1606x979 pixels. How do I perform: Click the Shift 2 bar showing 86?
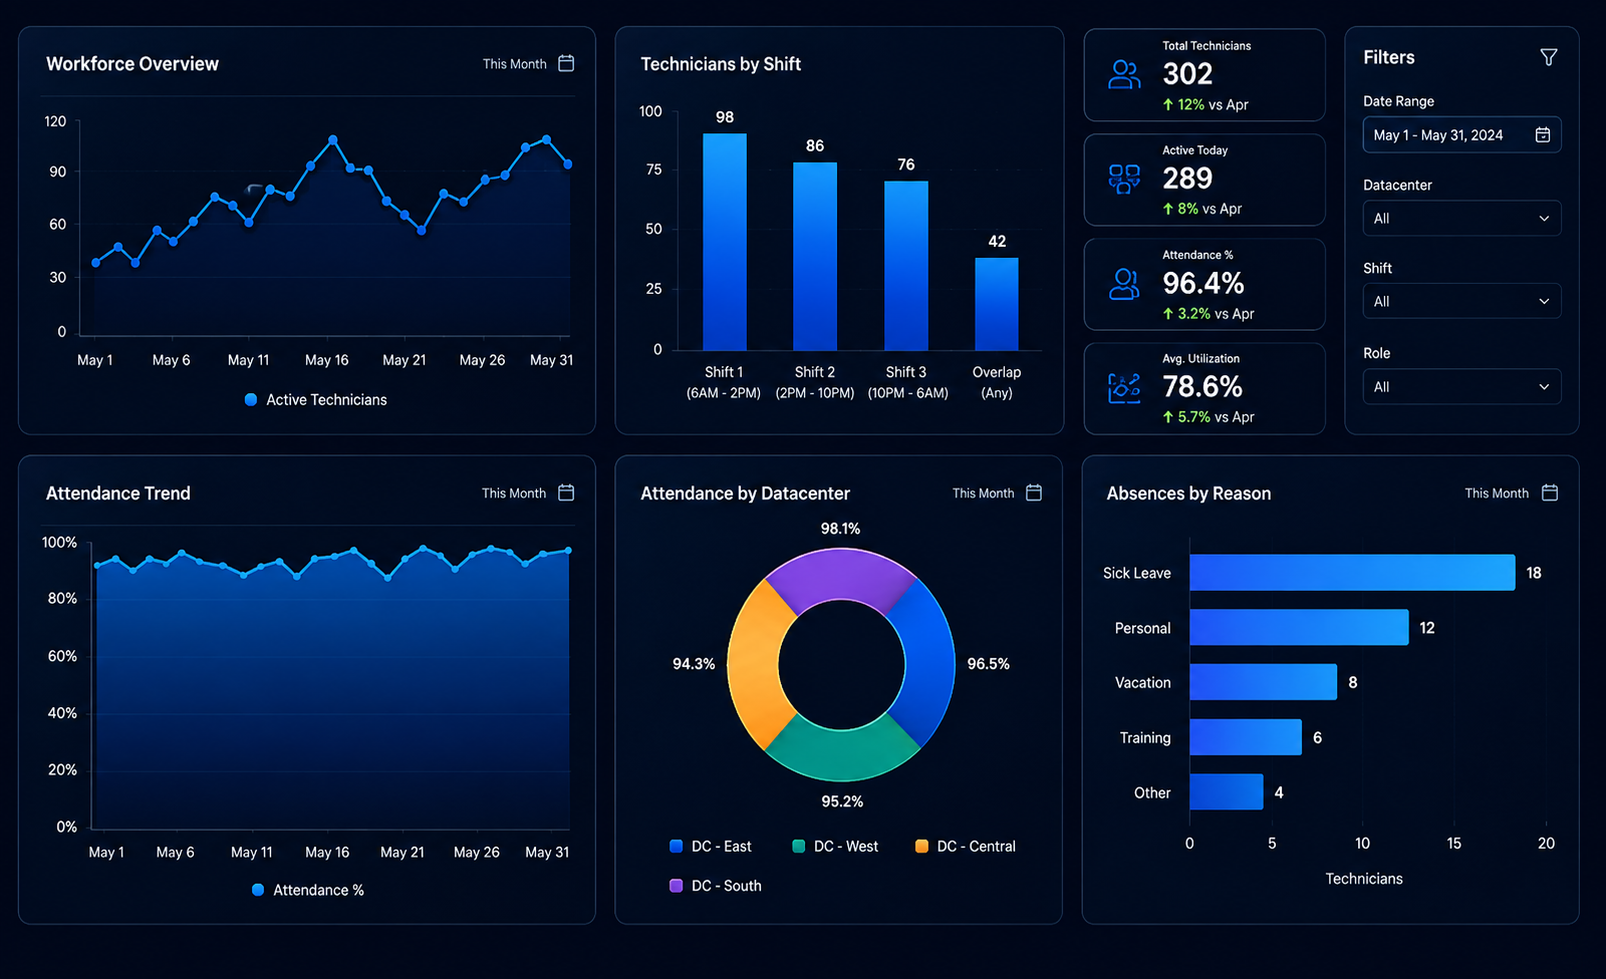[815, 256]
